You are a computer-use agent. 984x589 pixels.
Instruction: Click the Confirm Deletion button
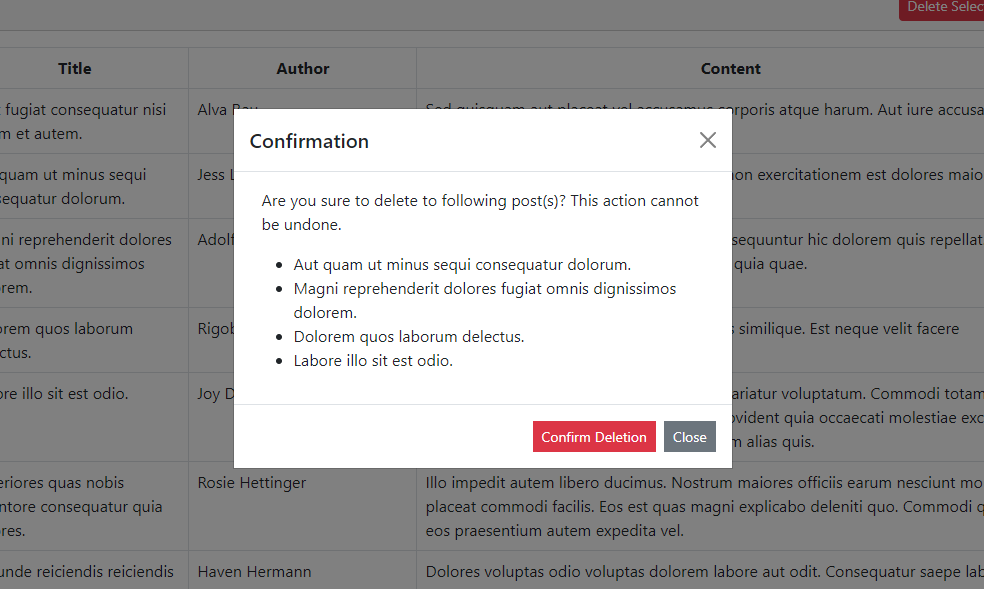(594, 437)
